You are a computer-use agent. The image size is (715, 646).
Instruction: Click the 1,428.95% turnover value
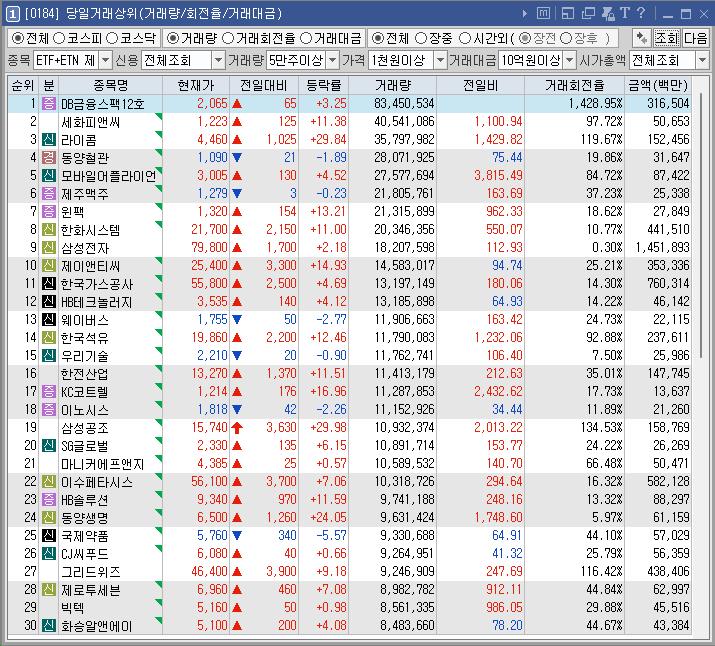pos(595,103)
